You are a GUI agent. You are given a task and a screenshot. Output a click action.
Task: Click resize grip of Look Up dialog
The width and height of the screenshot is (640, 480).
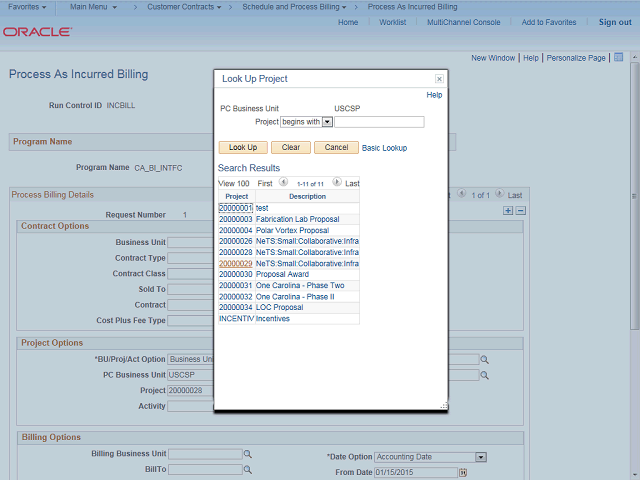(444, 406)
